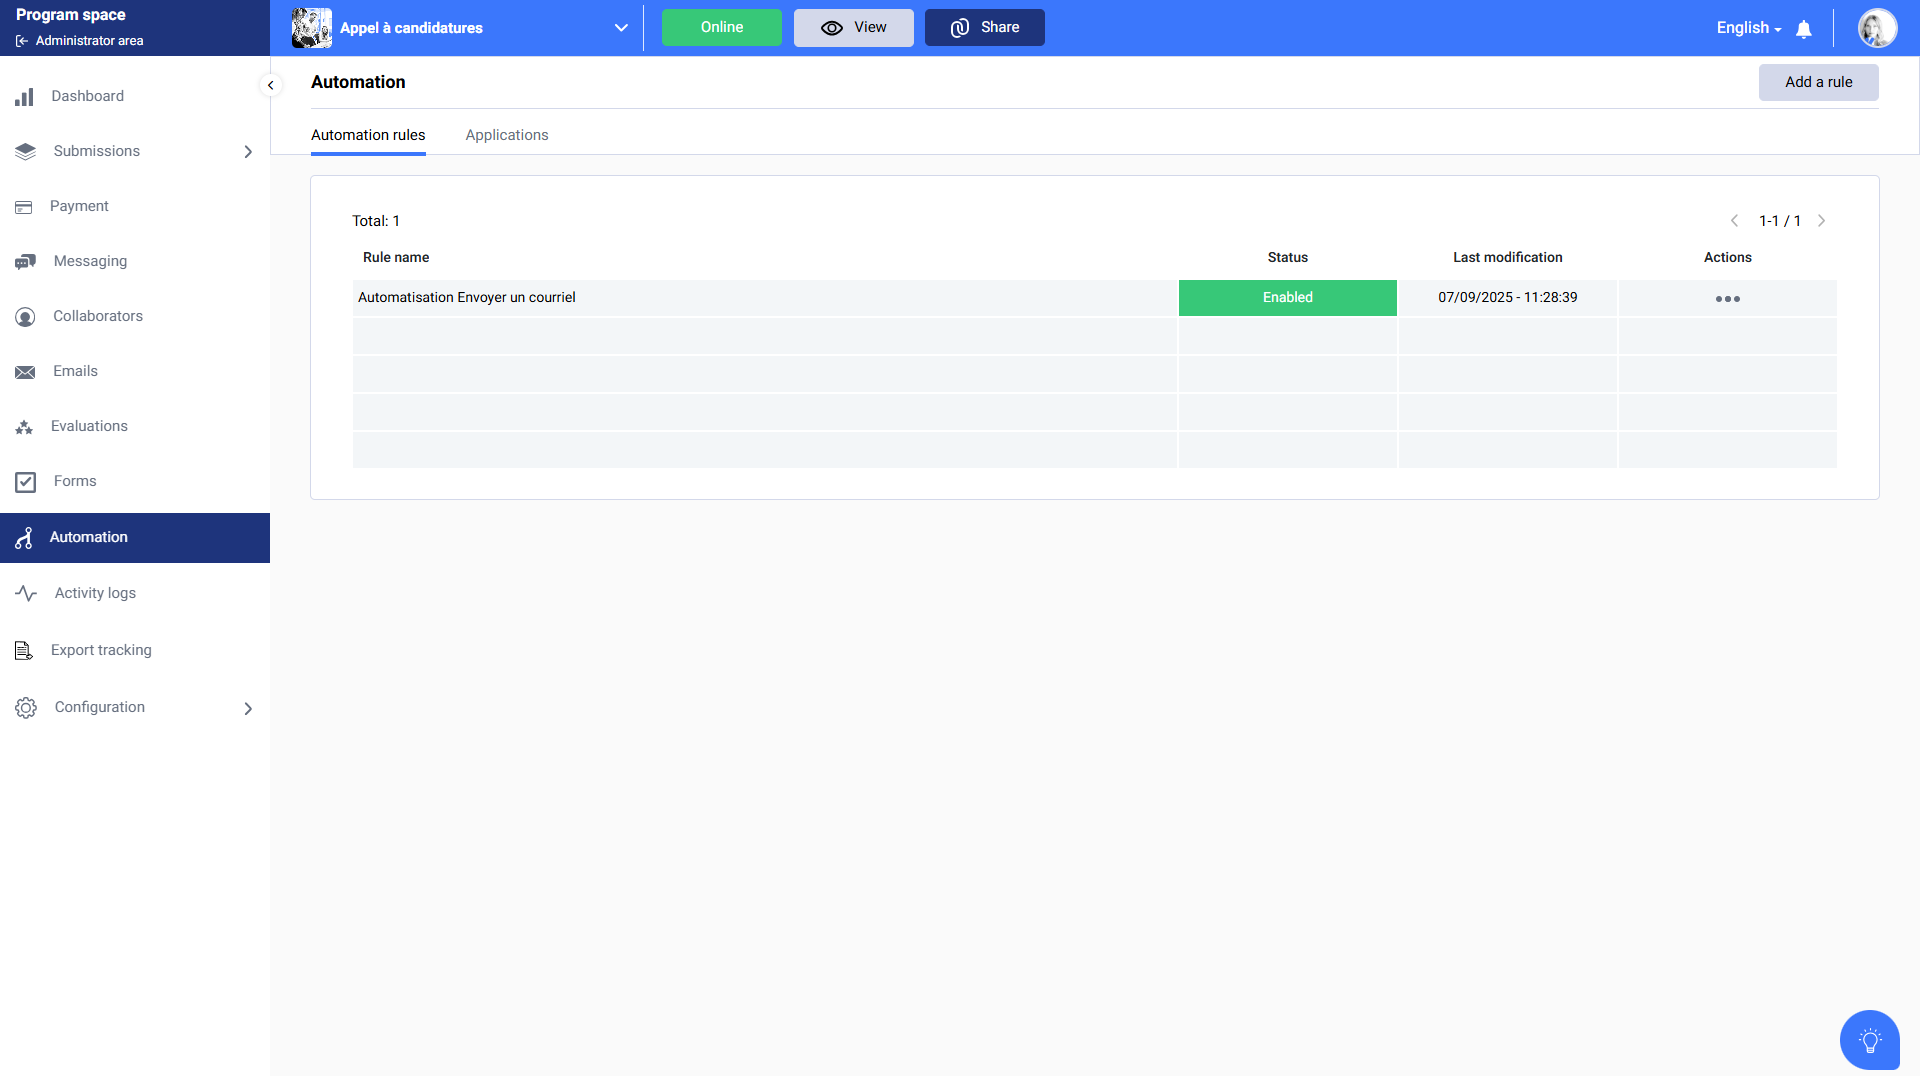This screenshot has width=1920, height=1080.
Task: Click the Share button
Action: (x=985, y=27)
